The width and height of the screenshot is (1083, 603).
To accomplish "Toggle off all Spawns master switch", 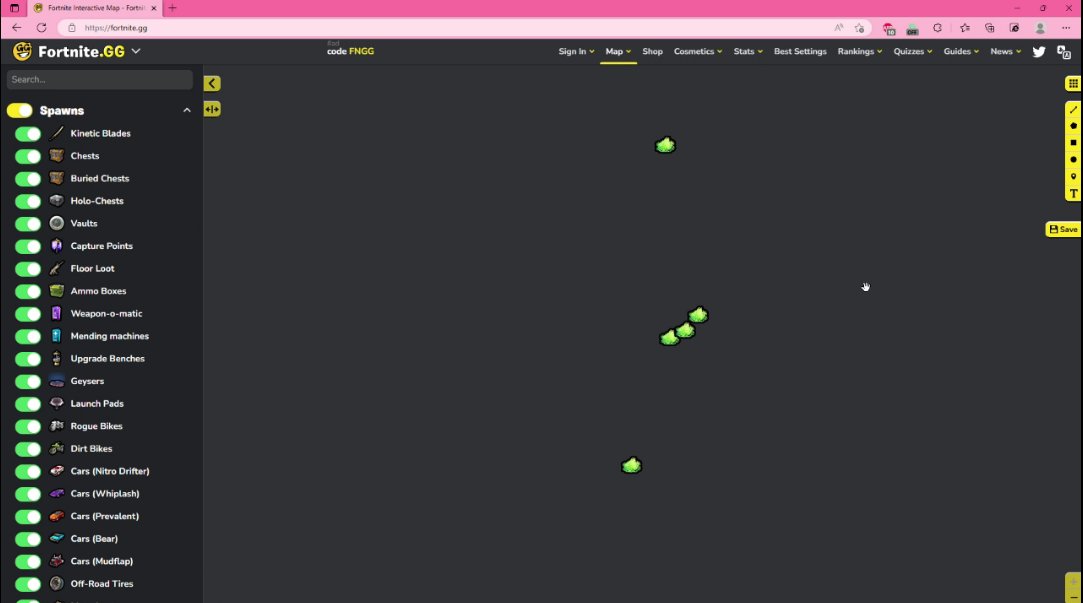I will coord(19,111).
